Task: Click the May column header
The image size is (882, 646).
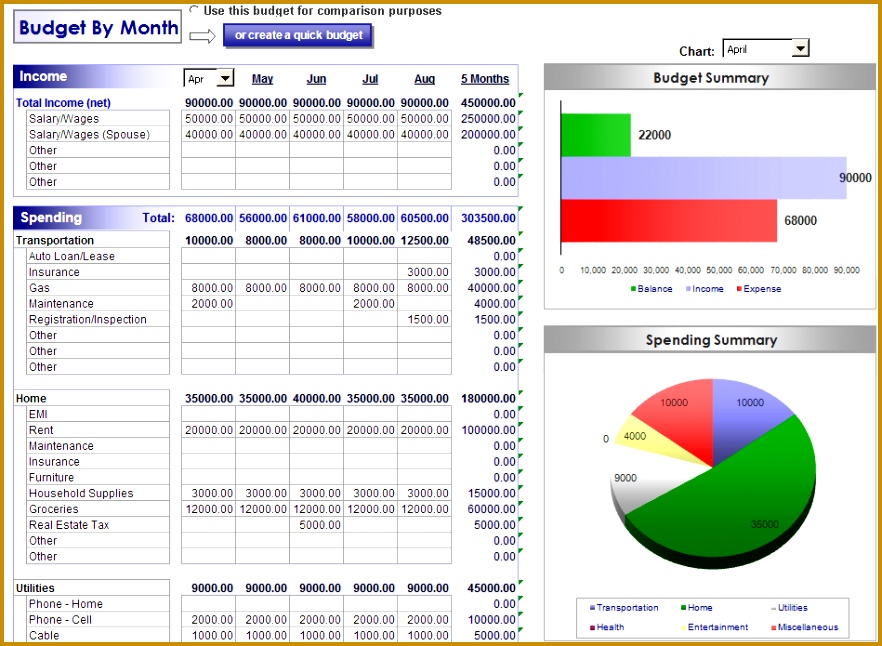Action: pyautogui.click(x=262, y=79)
